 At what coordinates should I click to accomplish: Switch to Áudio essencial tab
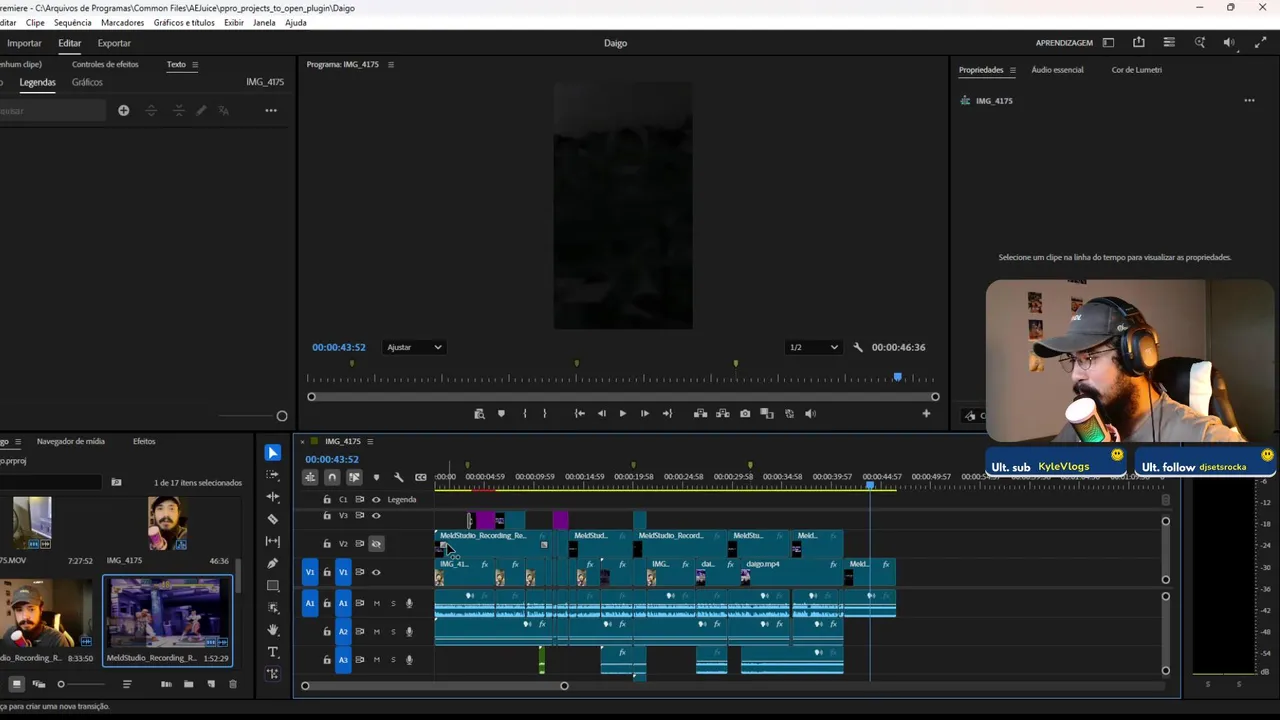pyautogui.click(x=1057, y=70)
